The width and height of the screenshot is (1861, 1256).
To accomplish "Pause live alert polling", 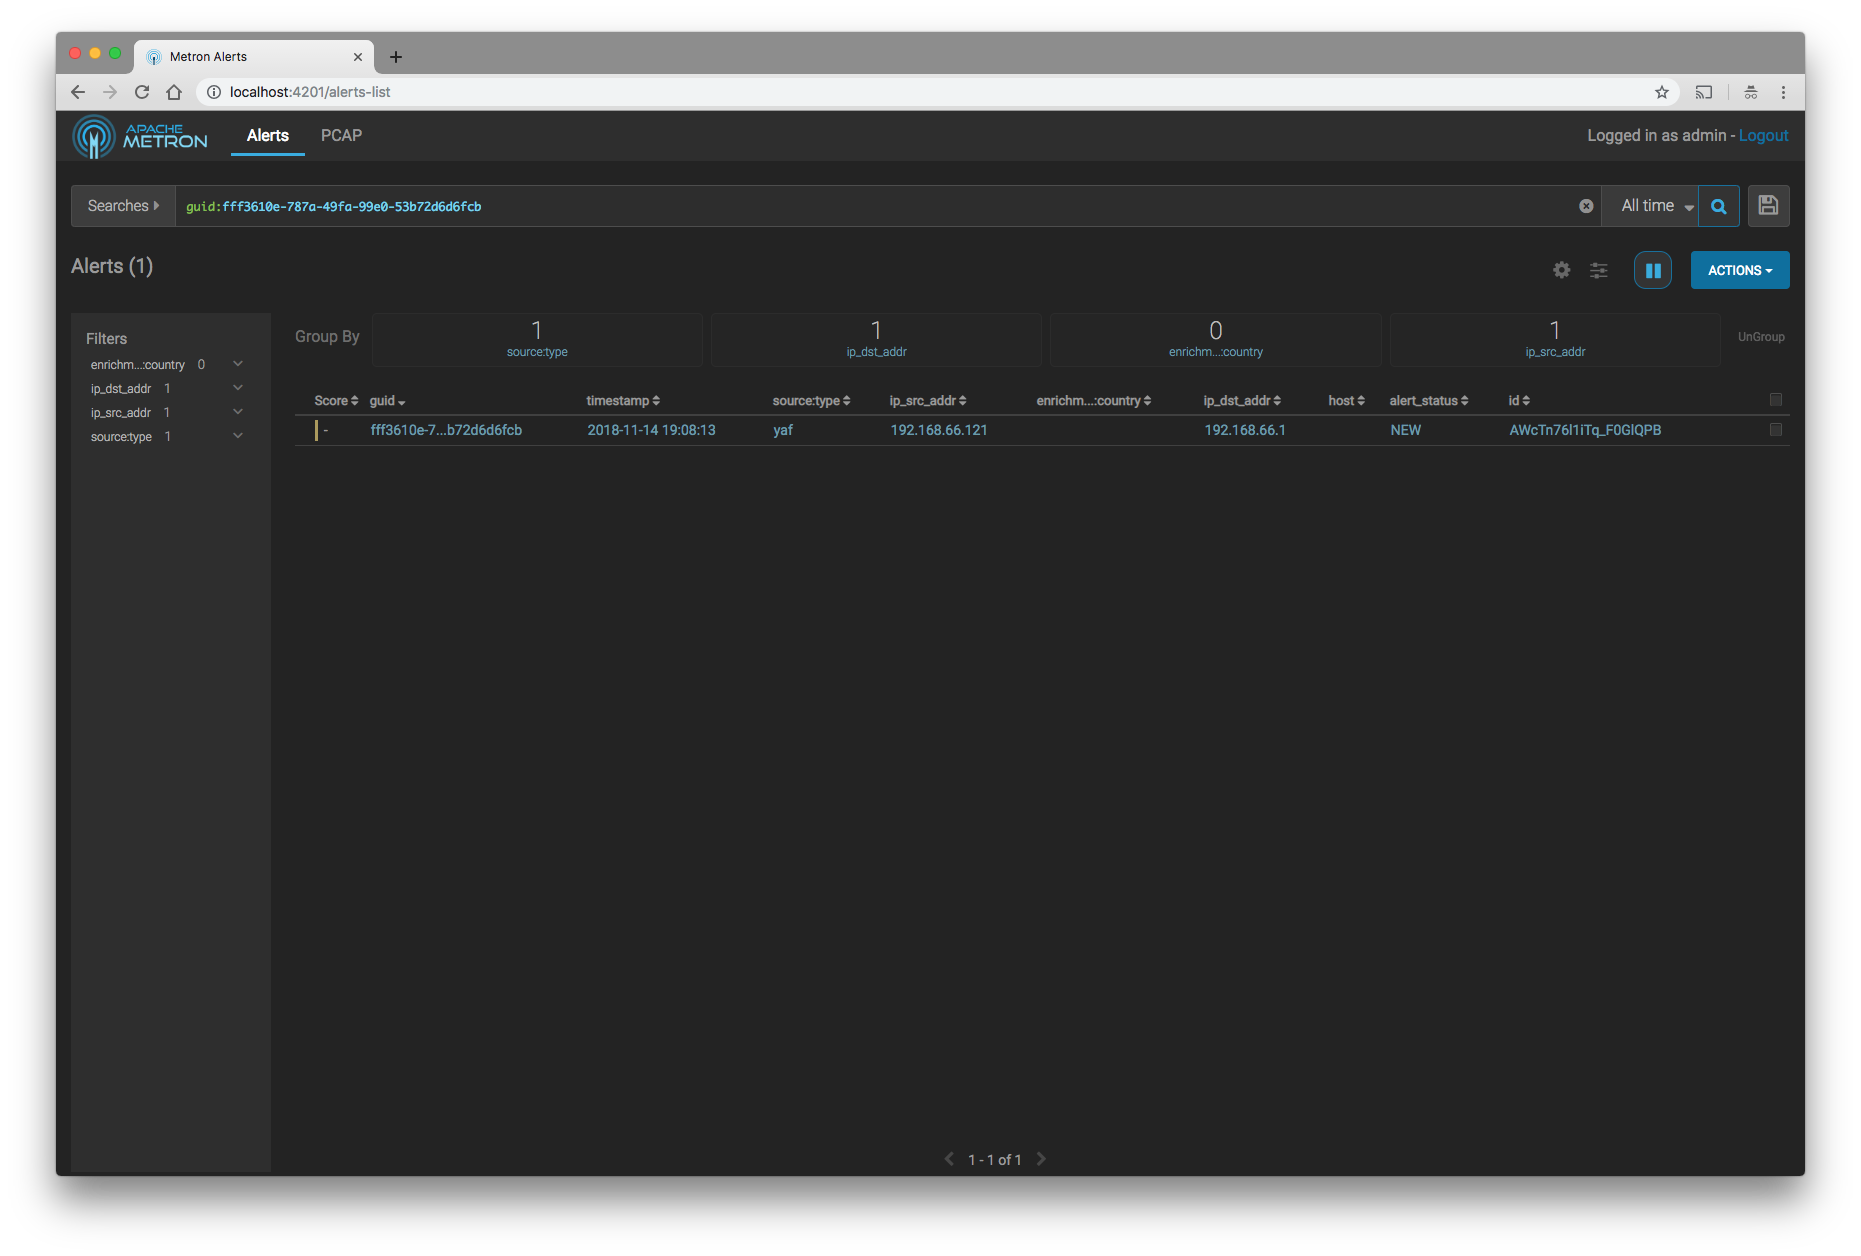I will coord(1652,270).
